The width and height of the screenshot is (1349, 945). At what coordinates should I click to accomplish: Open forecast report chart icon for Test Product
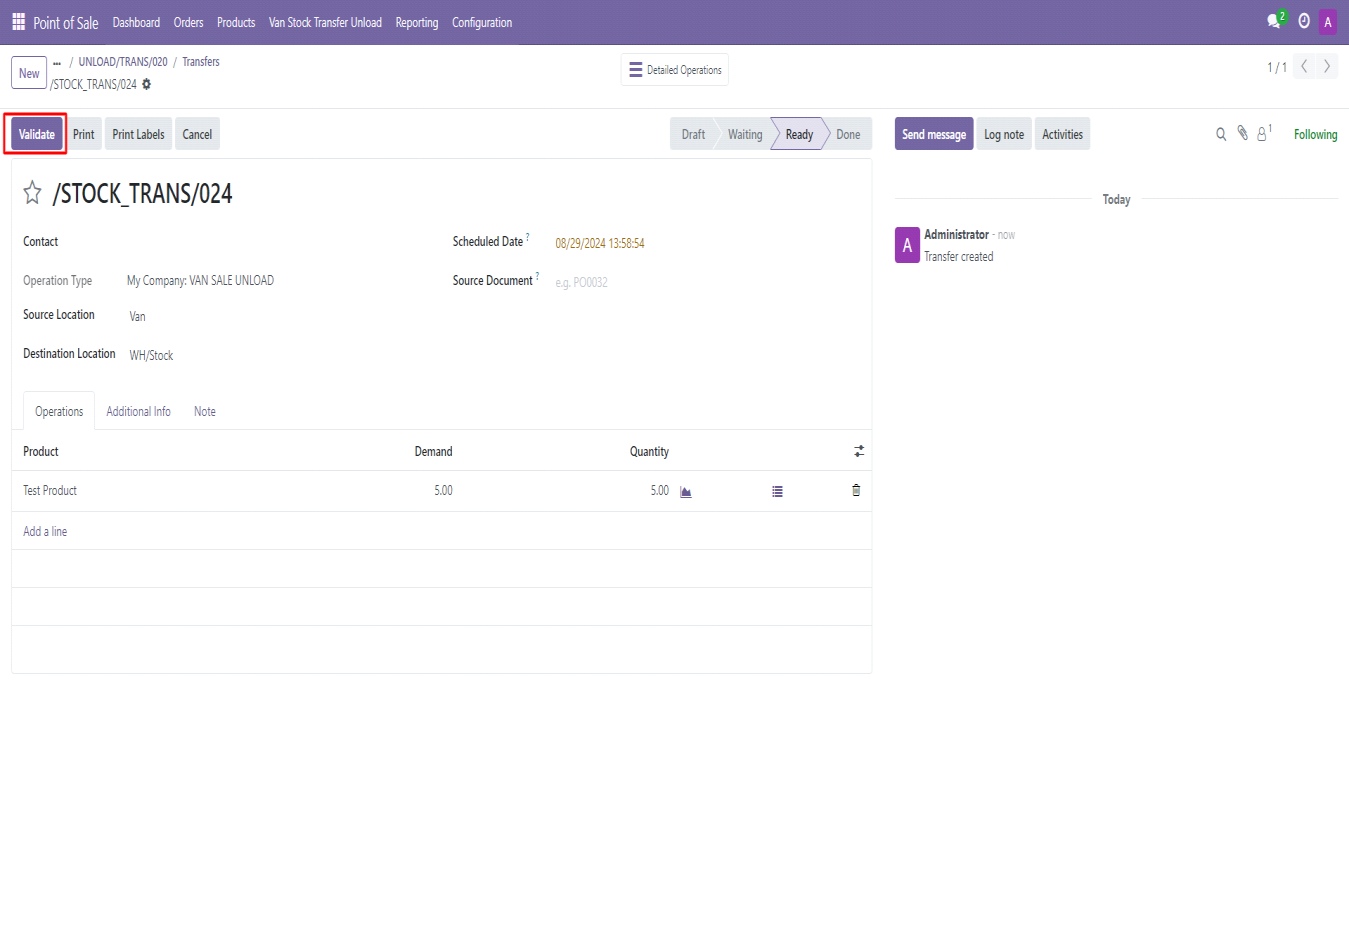686,491
